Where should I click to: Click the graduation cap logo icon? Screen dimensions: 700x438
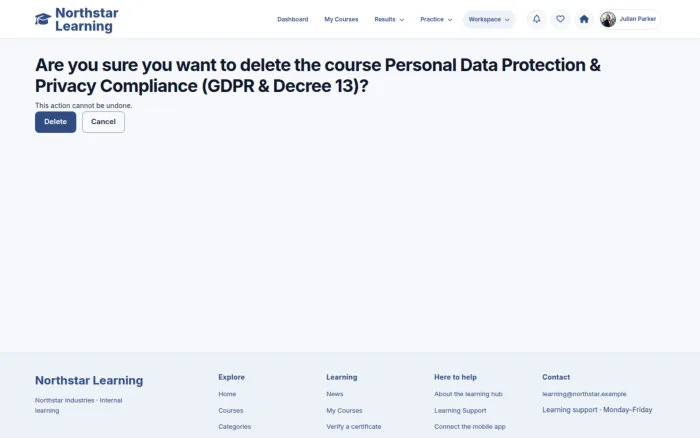coord(43,19)
